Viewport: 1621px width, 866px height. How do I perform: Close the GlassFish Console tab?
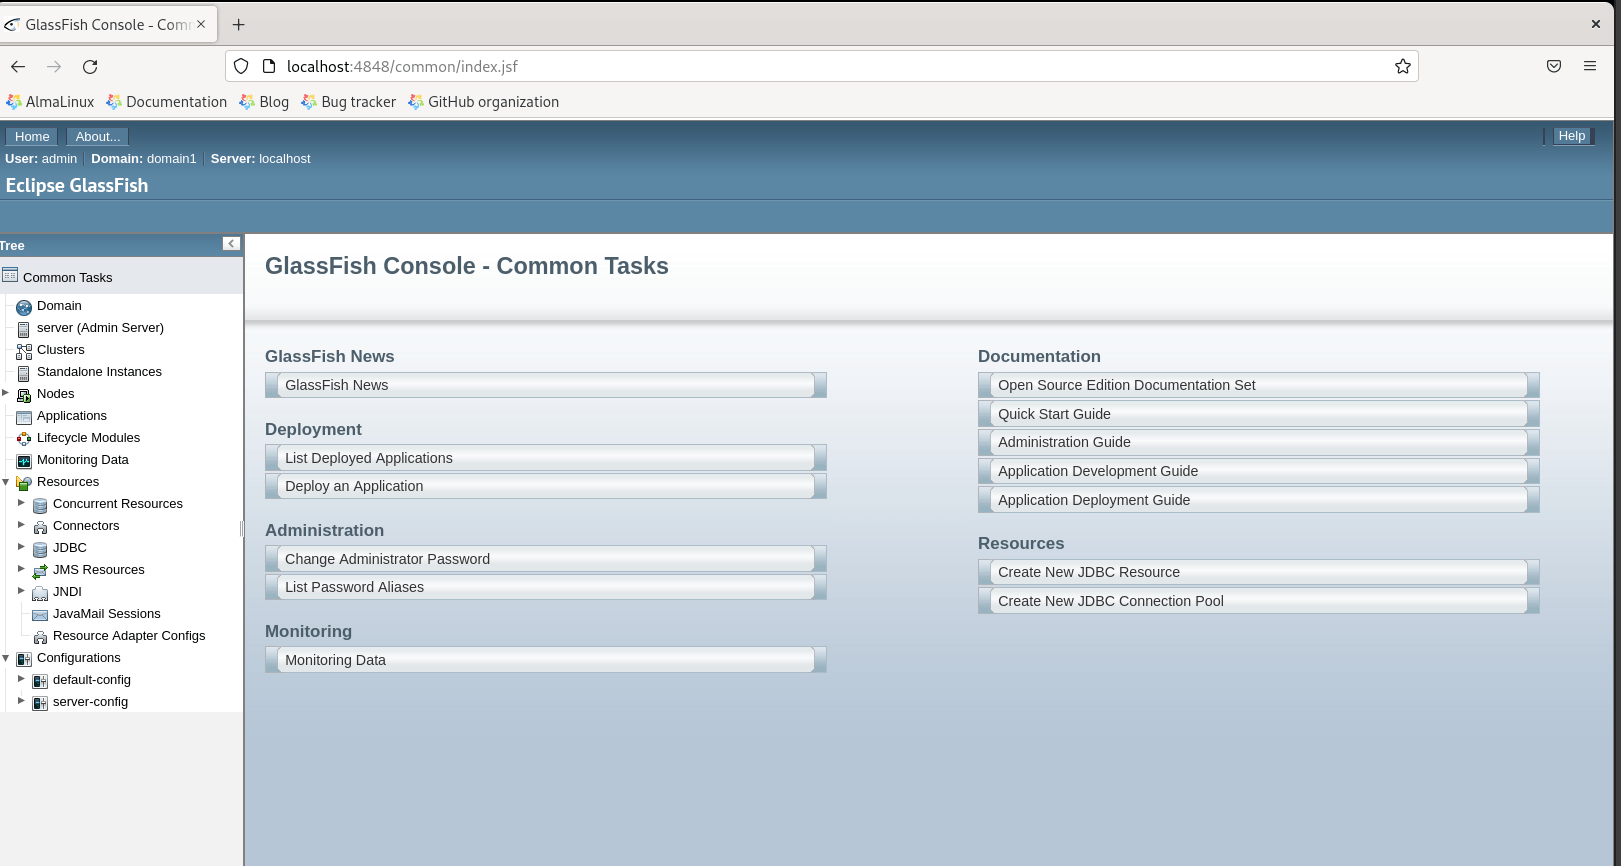coord(201,24)
